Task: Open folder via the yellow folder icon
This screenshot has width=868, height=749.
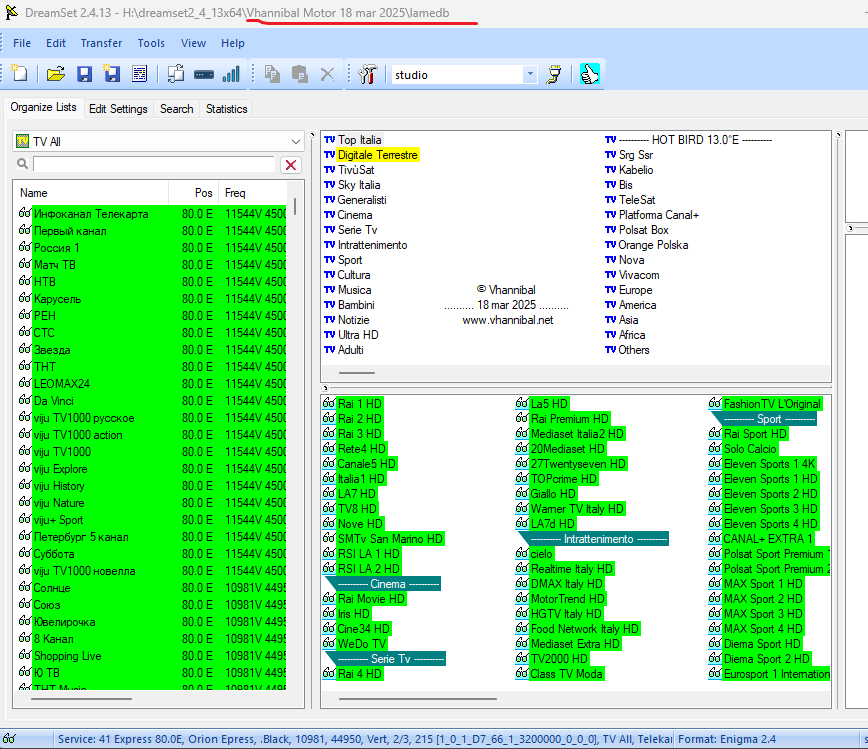Action: tap(55, 74)
